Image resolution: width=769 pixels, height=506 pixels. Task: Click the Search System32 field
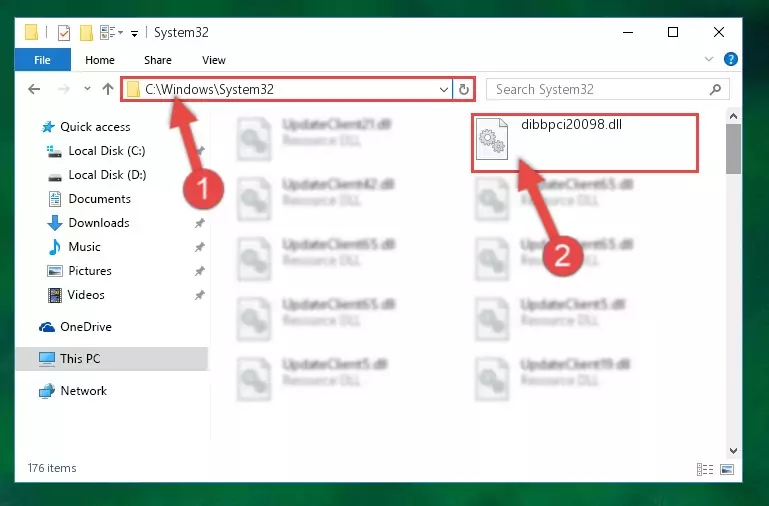click(607, 89)
